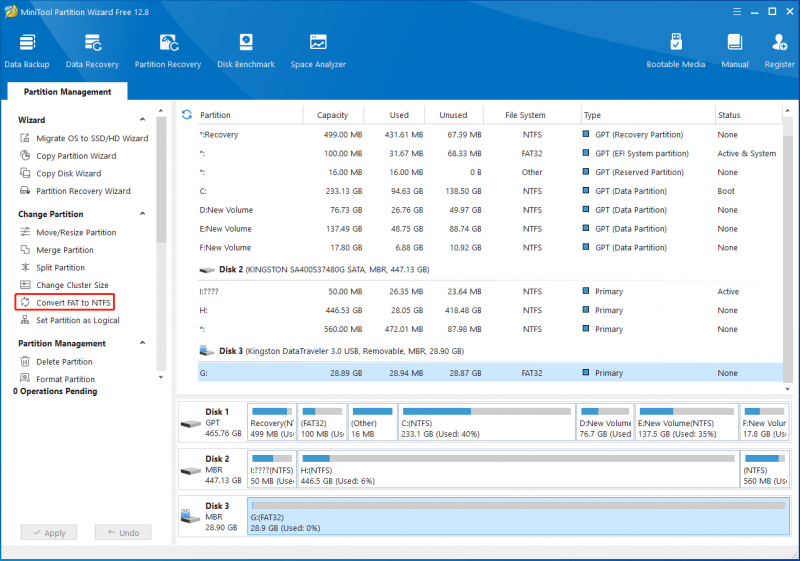Select the C:(NTFS) block in the Disk 1 map

(x=487, y=422)
